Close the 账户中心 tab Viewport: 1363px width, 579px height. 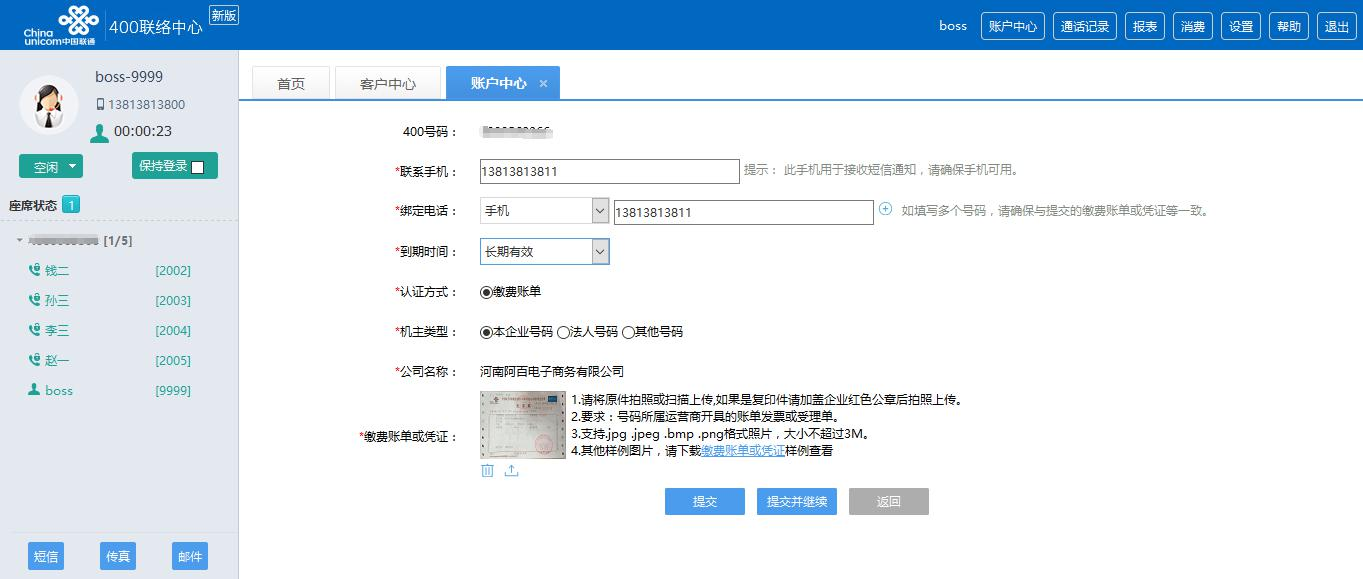pyautogui.click(x=543, y=84)
